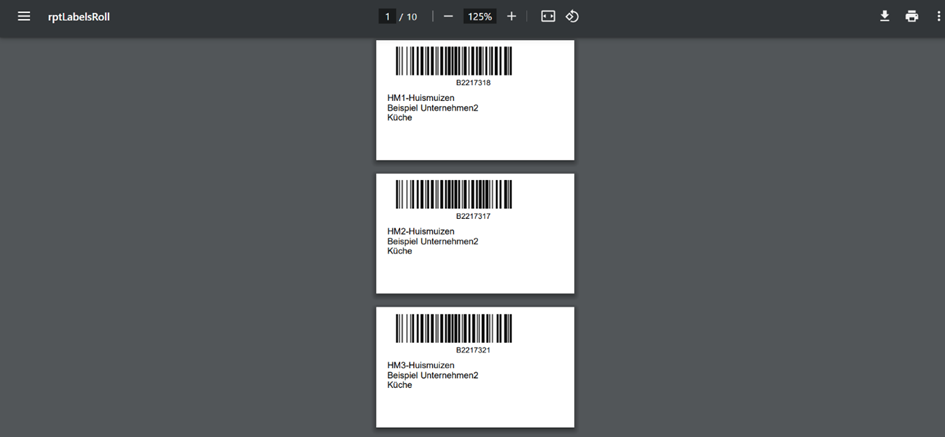Viewport: 945px width, 437px height.
Task: Click Beispiel Unternehmen2 on HM3 label
Action: click(x=433, y=376)
